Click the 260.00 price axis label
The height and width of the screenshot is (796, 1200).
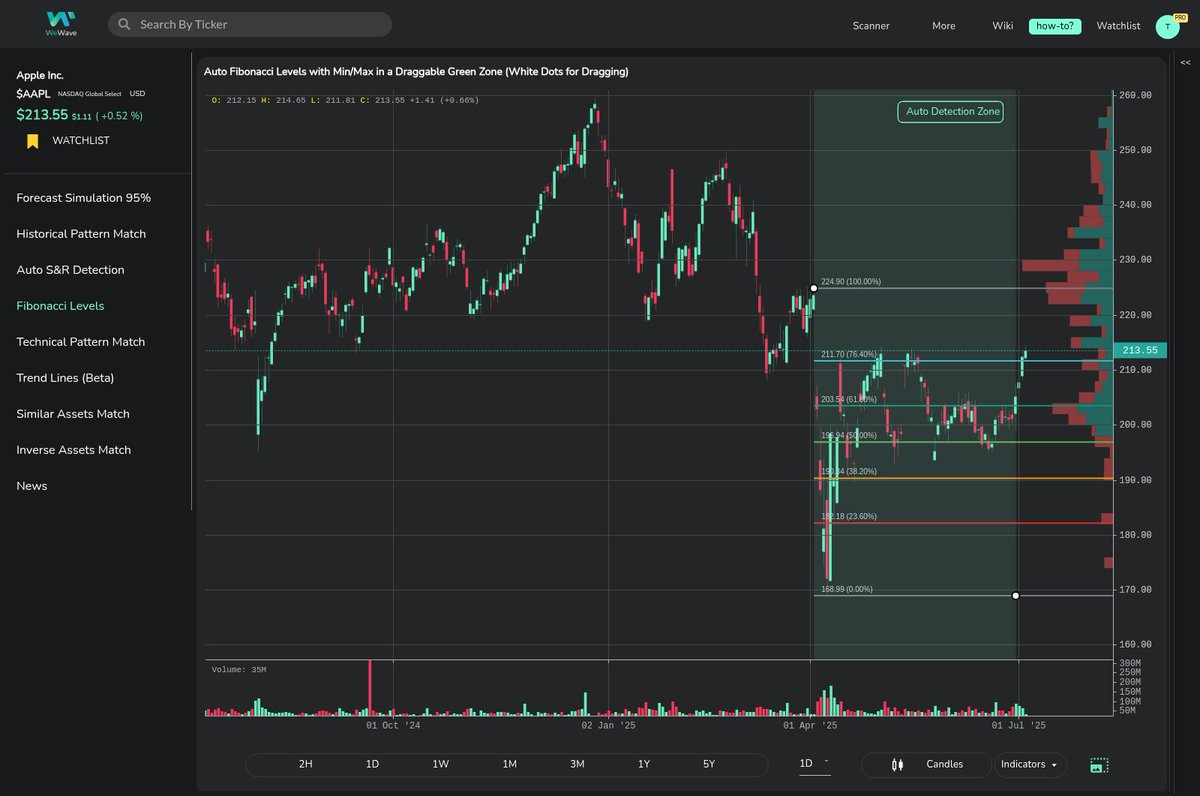tap(1137, 96)
